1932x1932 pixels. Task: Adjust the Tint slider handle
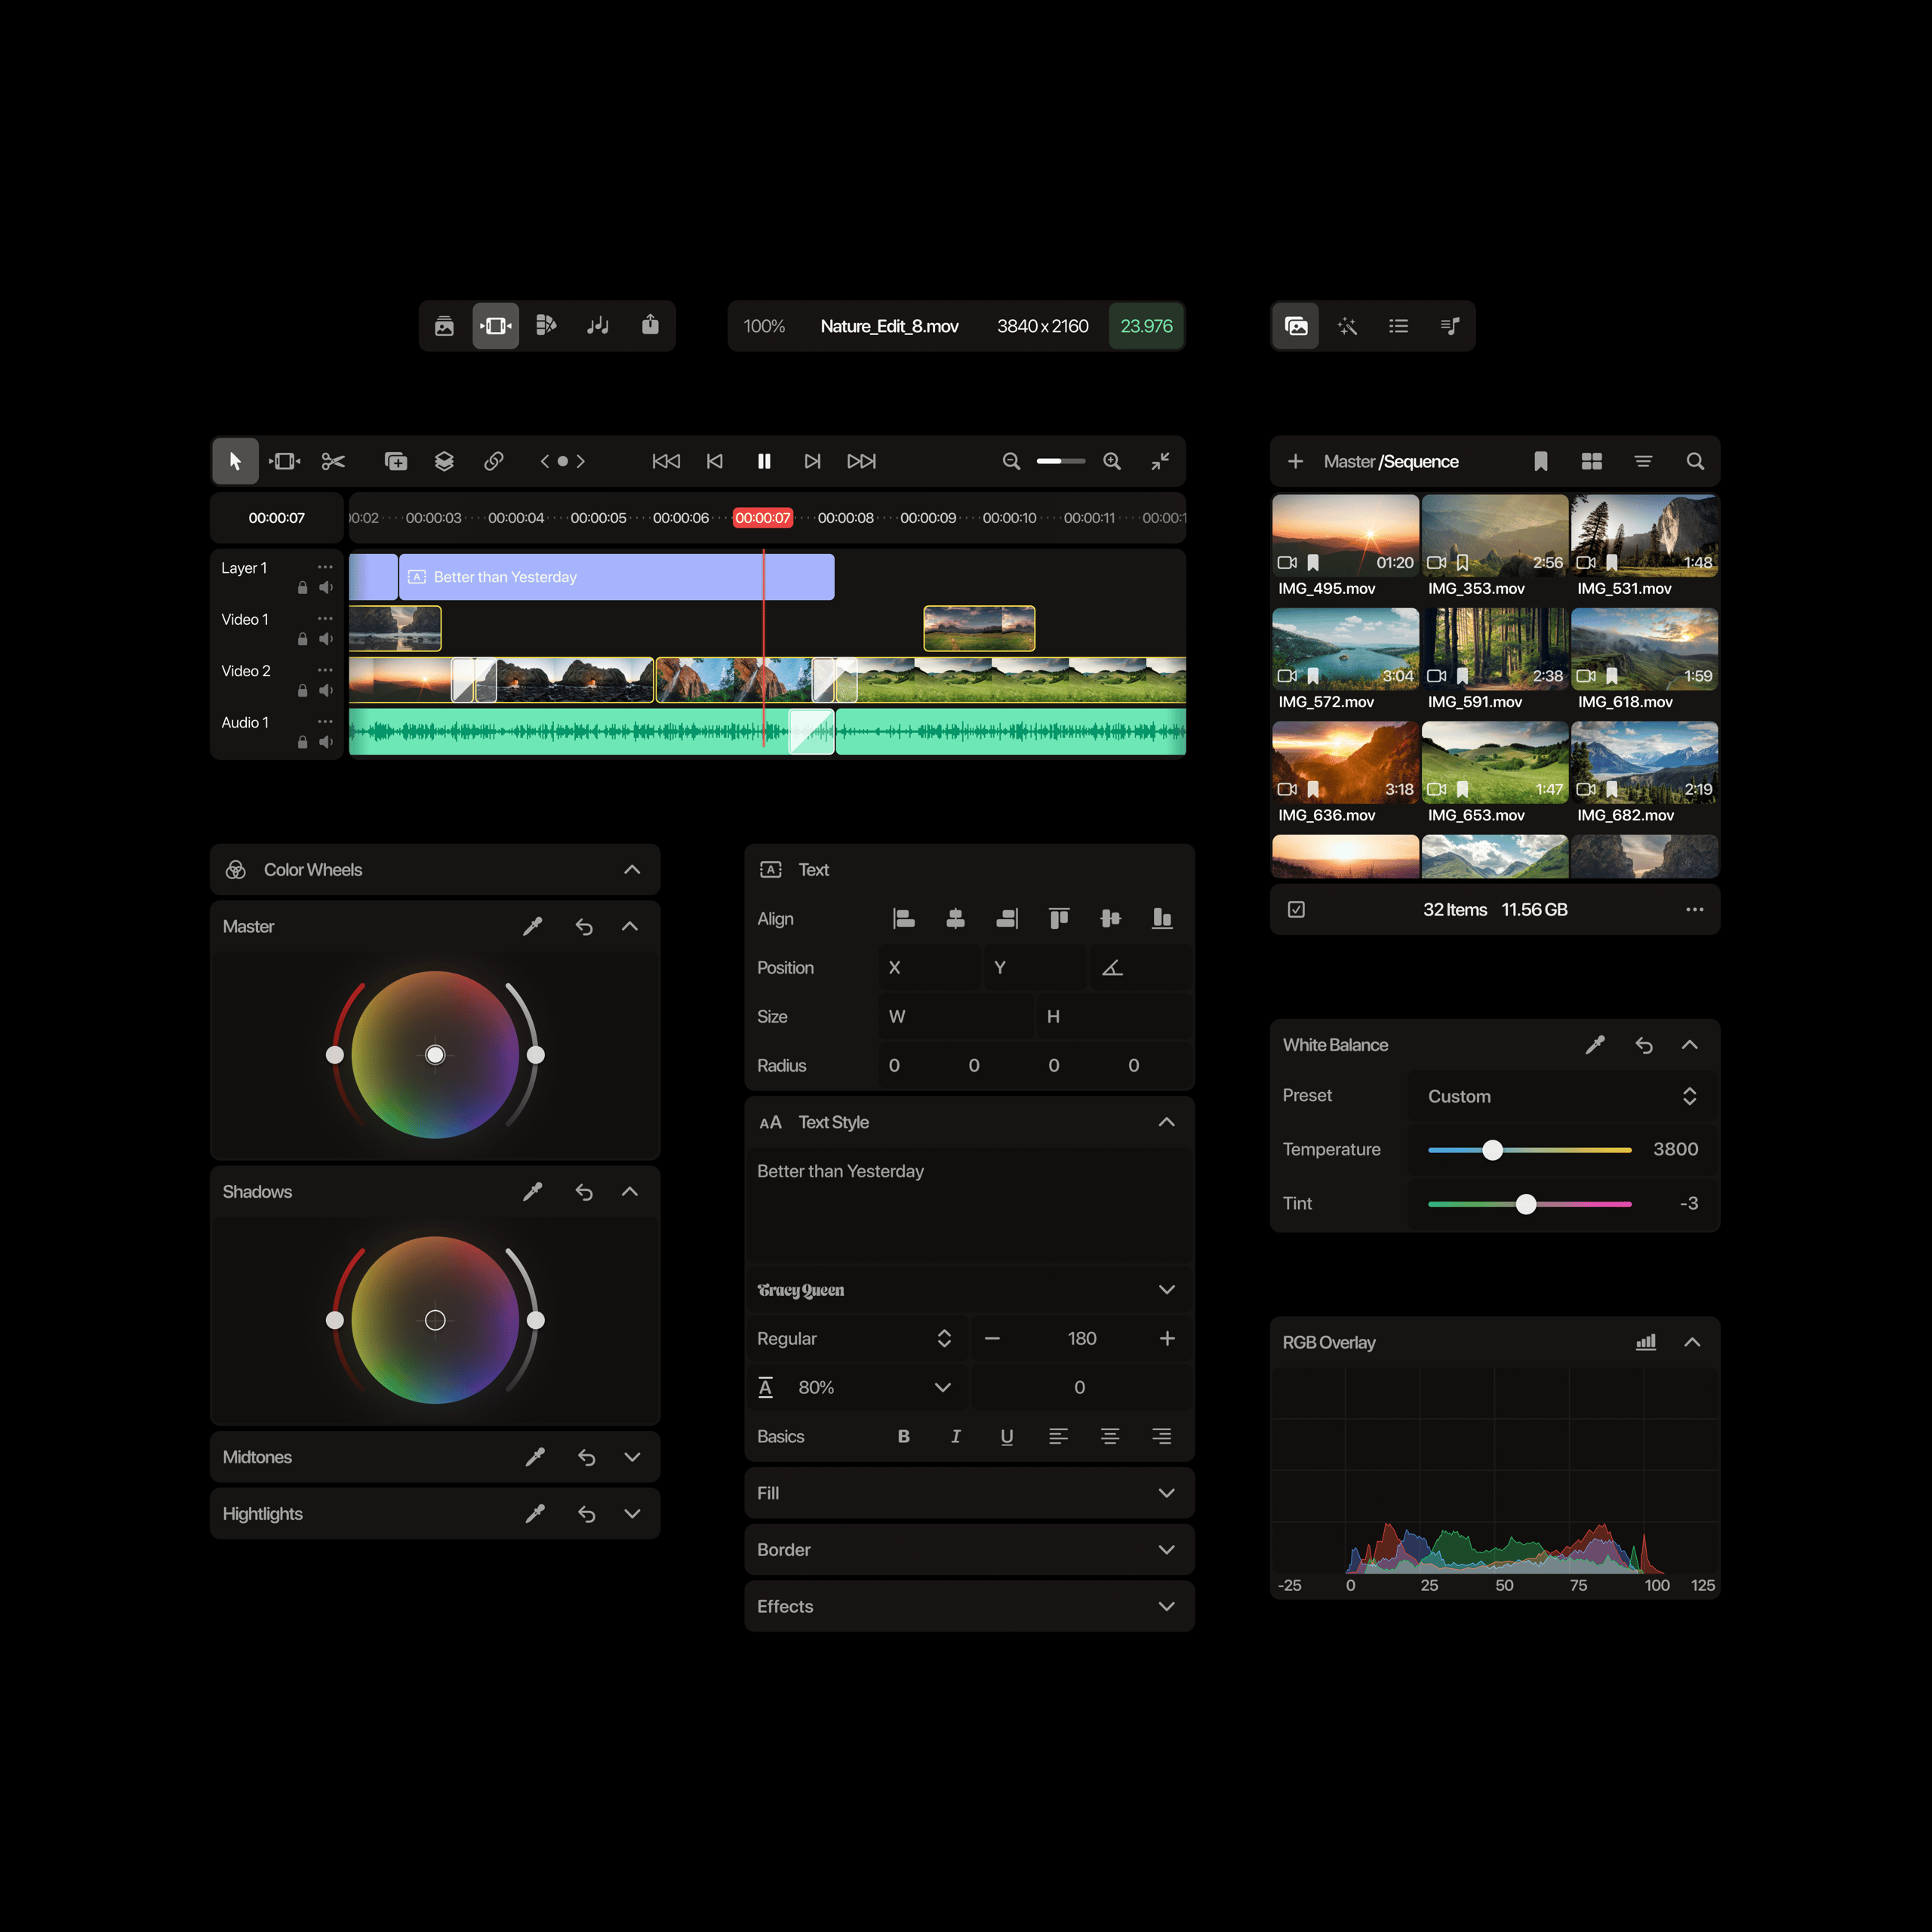[1526, 1204]
